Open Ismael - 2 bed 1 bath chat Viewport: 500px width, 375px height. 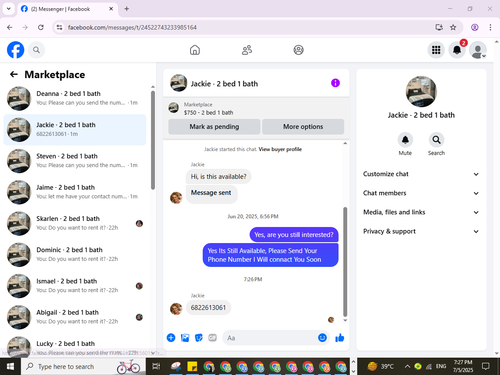[75, 286]
